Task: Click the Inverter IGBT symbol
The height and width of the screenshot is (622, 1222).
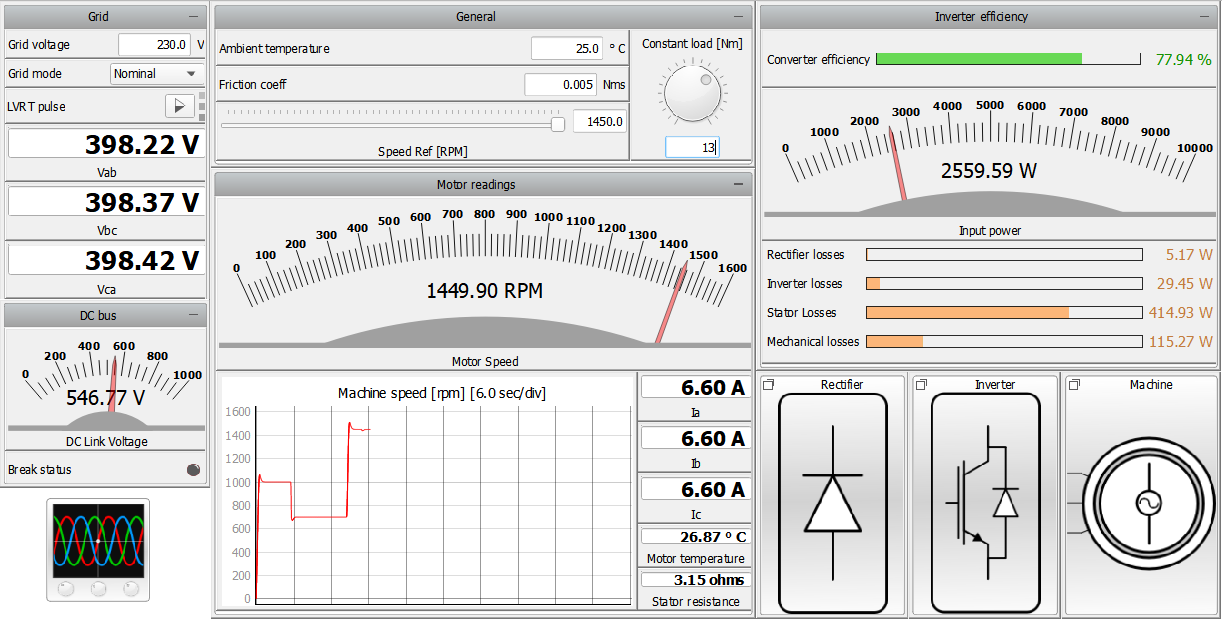Action: pos(985,503)
